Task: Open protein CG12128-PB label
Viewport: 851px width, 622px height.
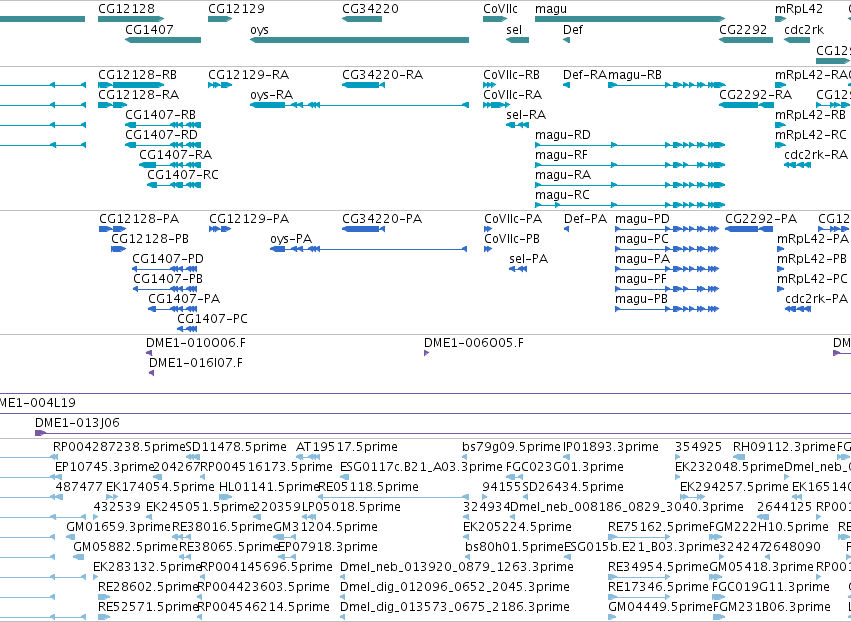Action: tap(150, 239)
